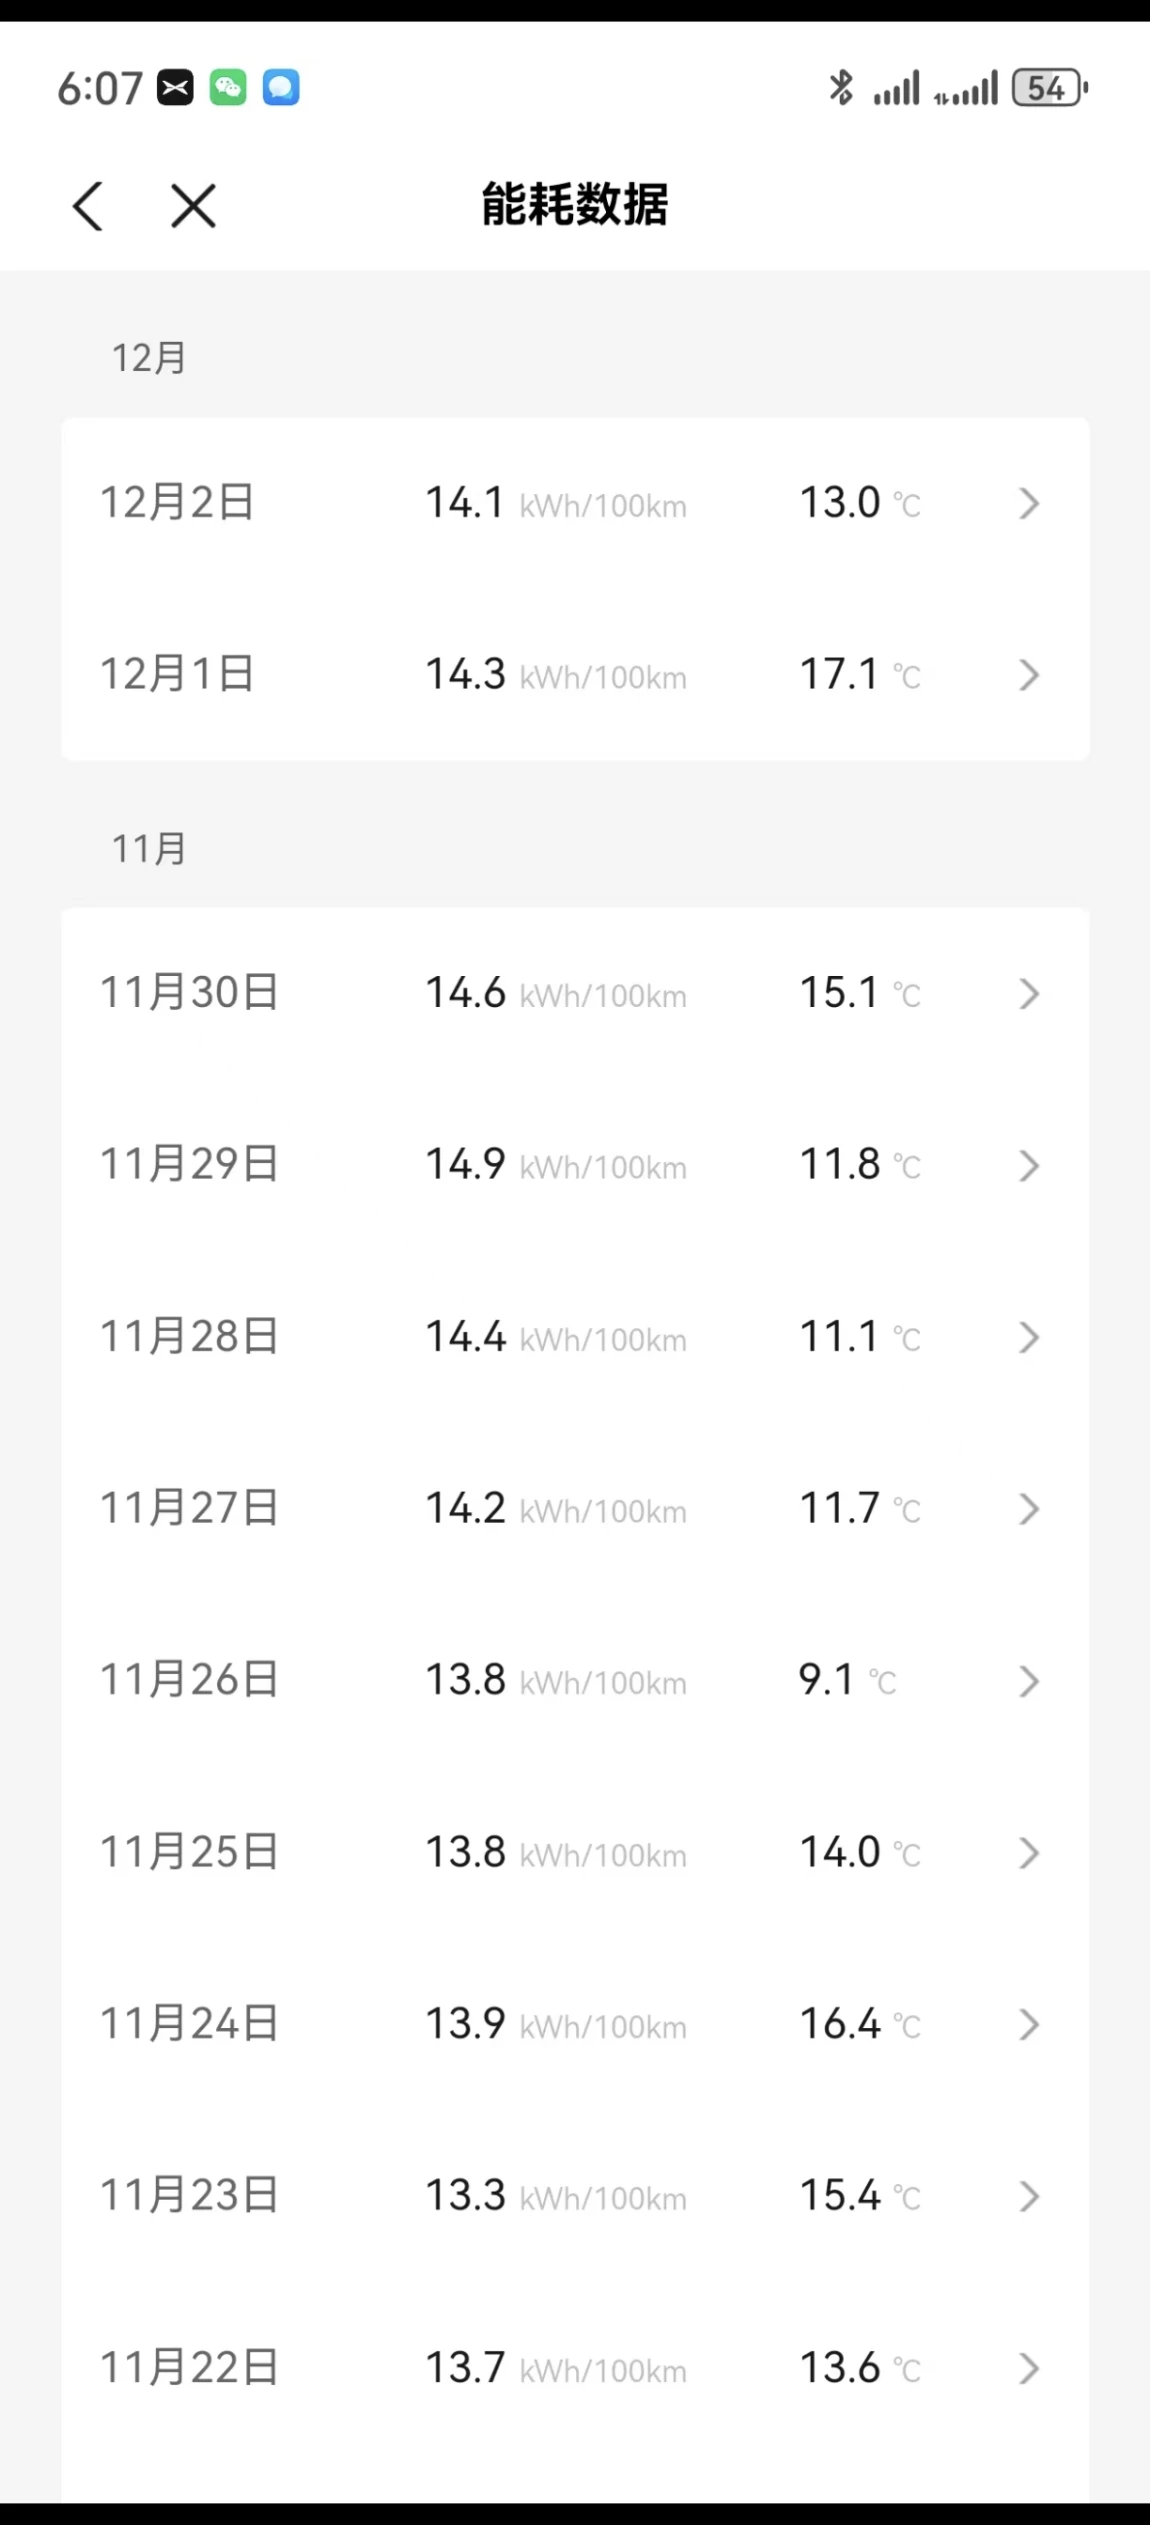
Task: Select the 11月29日 energy record
Action: pyautogui.click(x=575, y=1165)
